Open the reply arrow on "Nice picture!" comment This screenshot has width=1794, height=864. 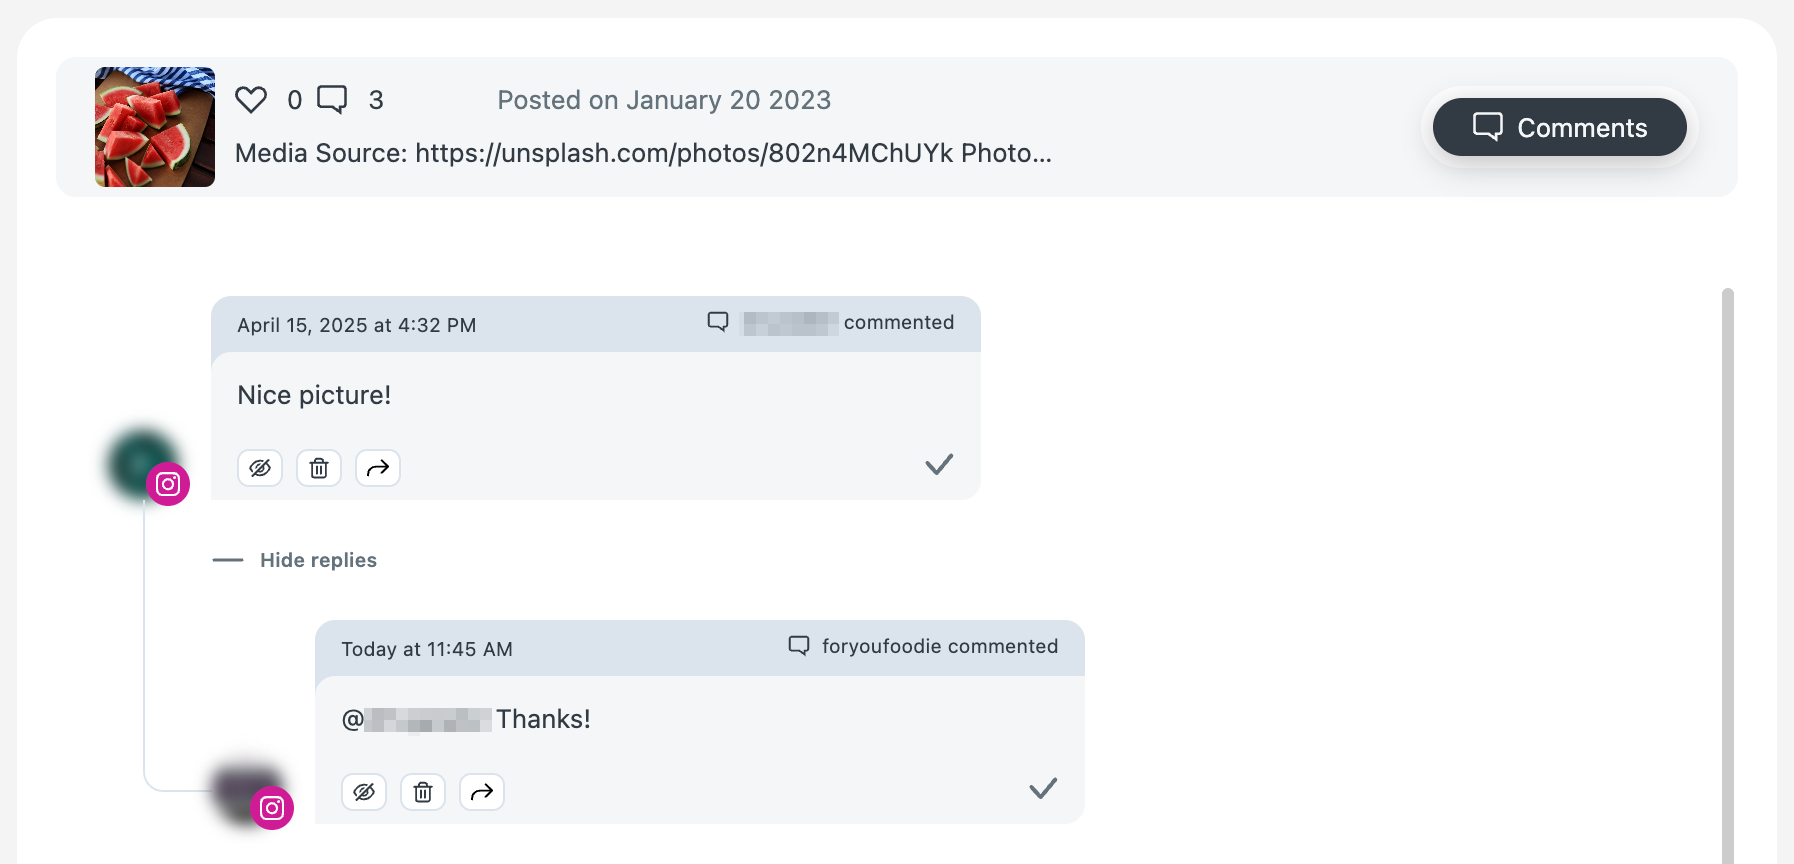click(378, 467)
